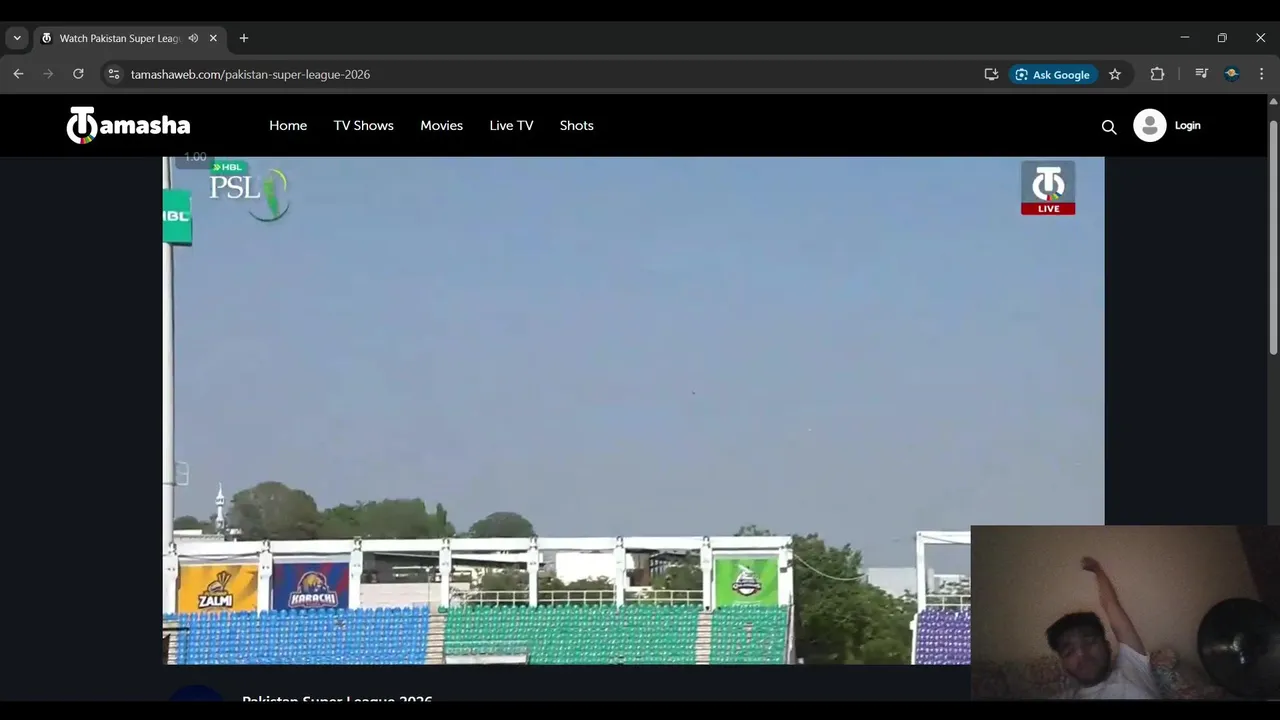Open the Extensions puzzle icon

pos(1157,74)
